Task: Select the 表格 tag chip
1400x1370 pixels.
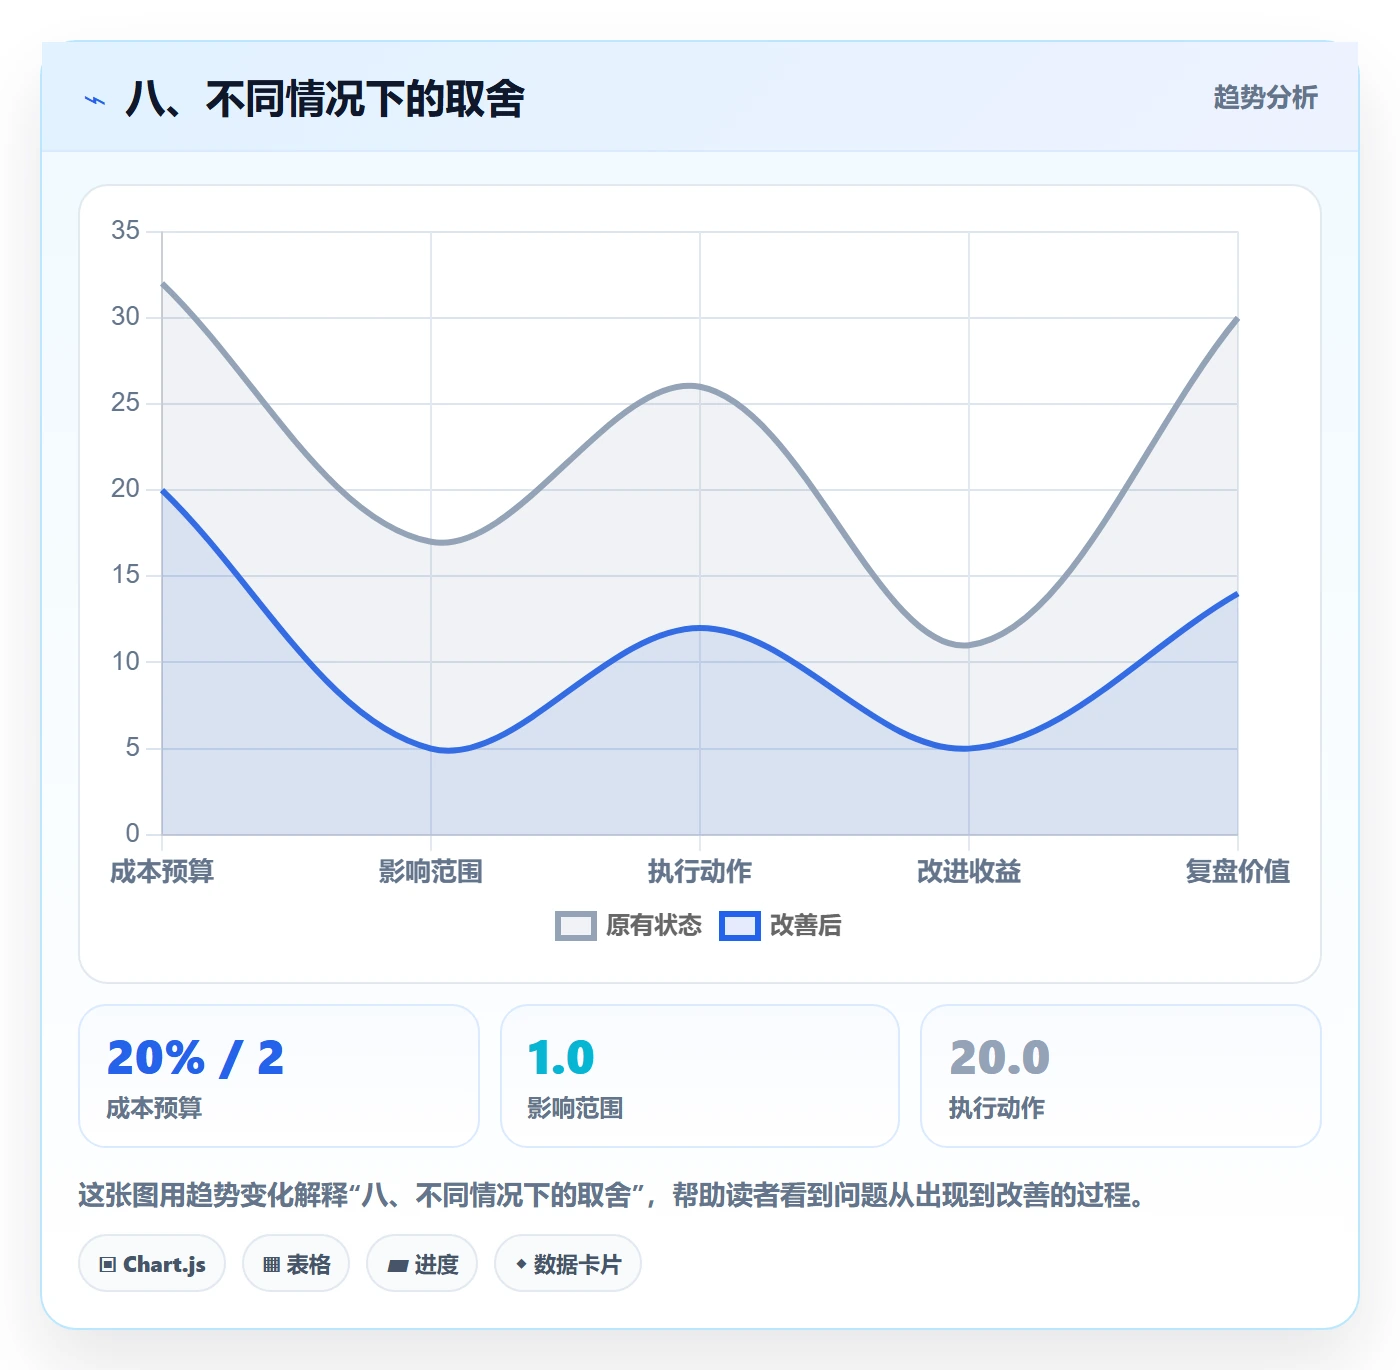Action: coord(296,1264)
